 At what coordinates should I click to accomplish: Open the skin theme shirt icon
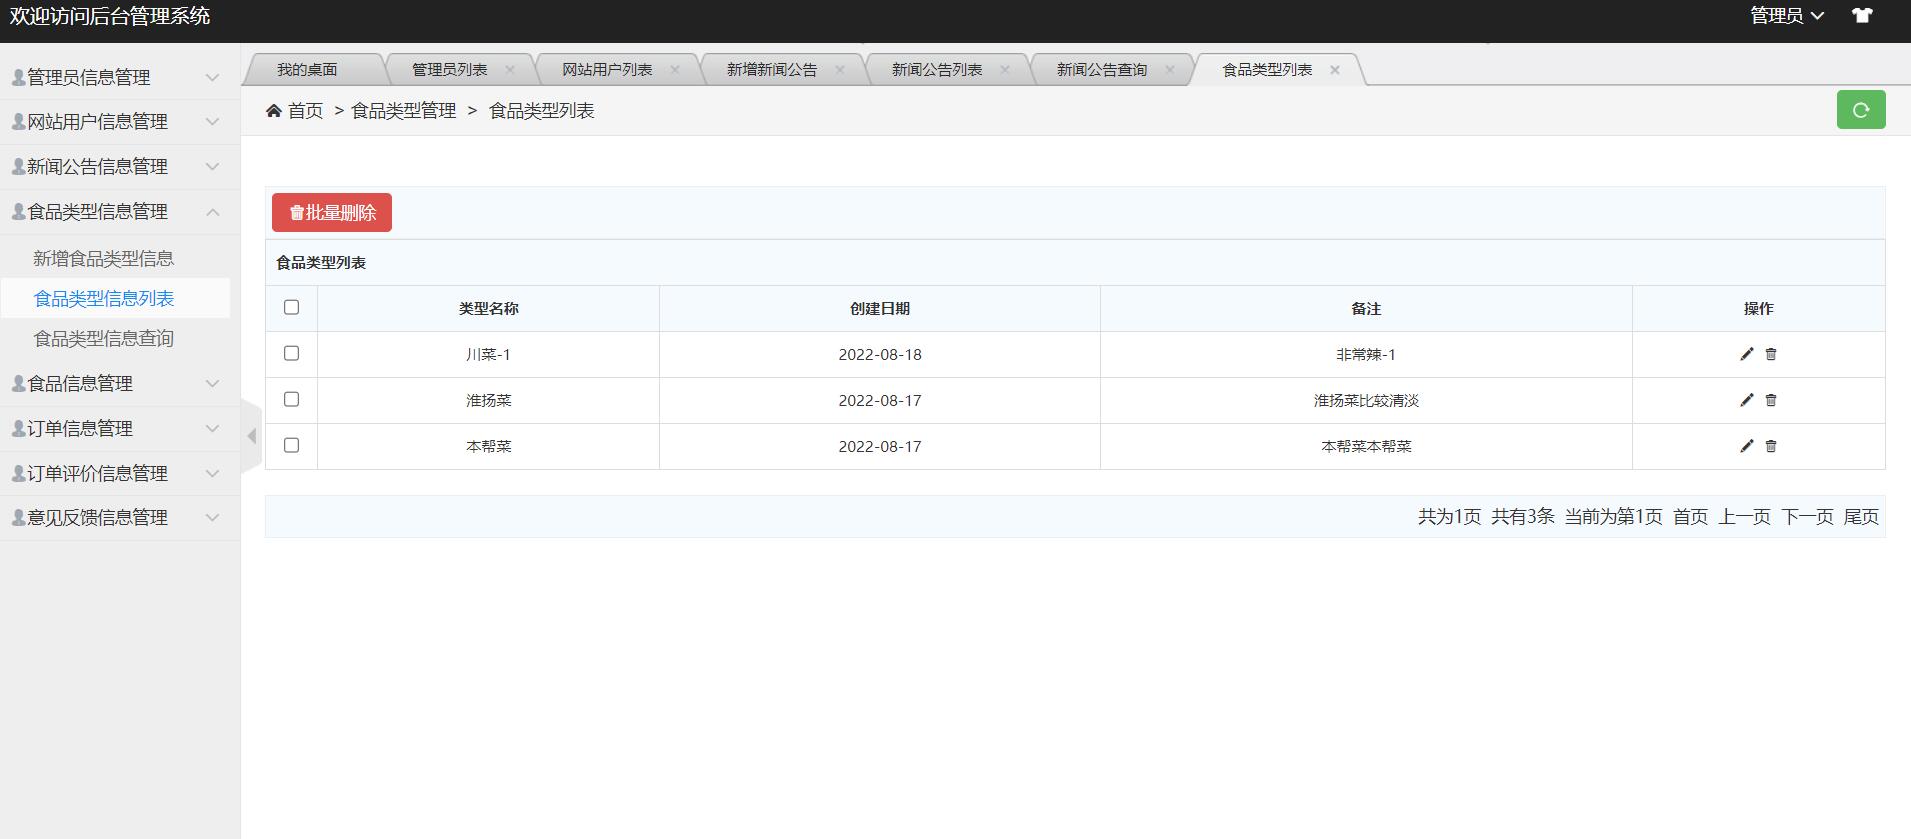1862,16
